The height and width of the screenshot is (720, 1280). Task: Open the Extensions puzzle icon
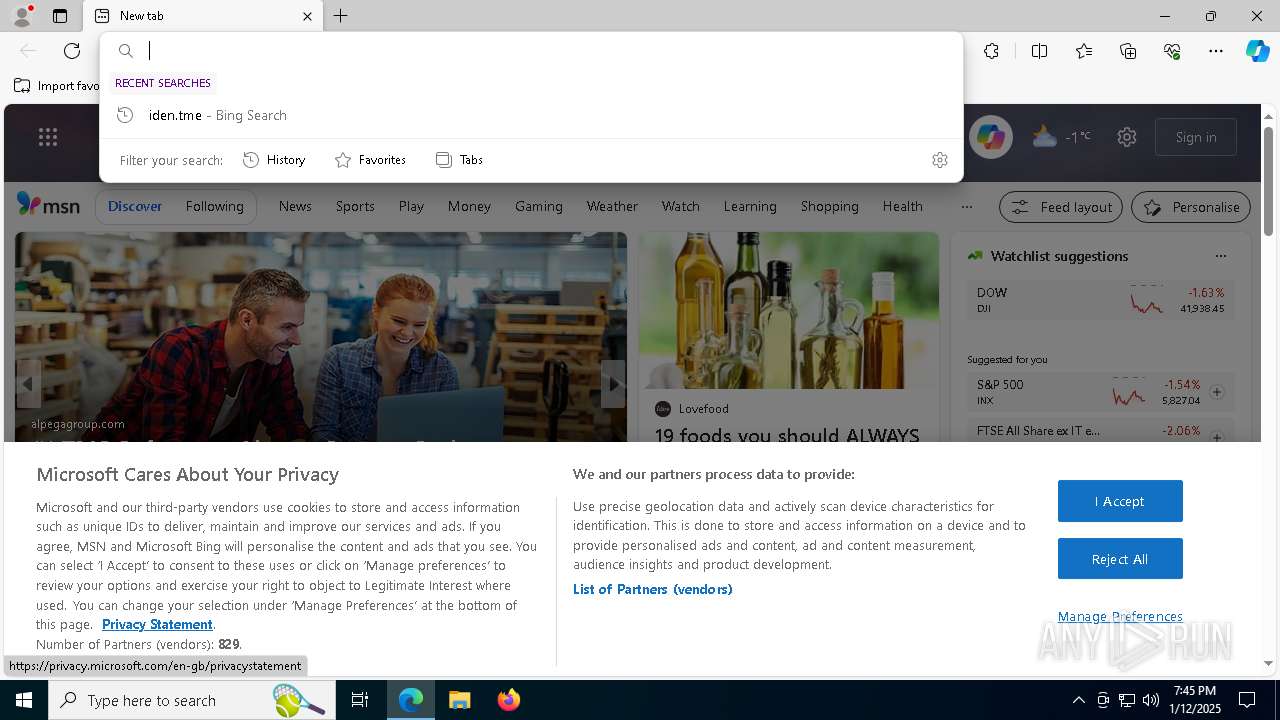(x=991, y=51)
